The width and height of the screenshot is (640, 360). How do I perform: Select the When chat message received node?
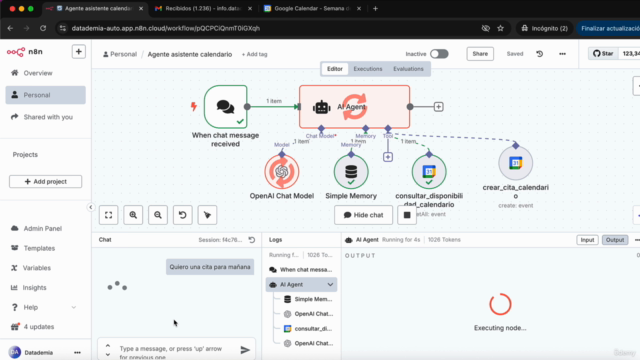point(226,107)
